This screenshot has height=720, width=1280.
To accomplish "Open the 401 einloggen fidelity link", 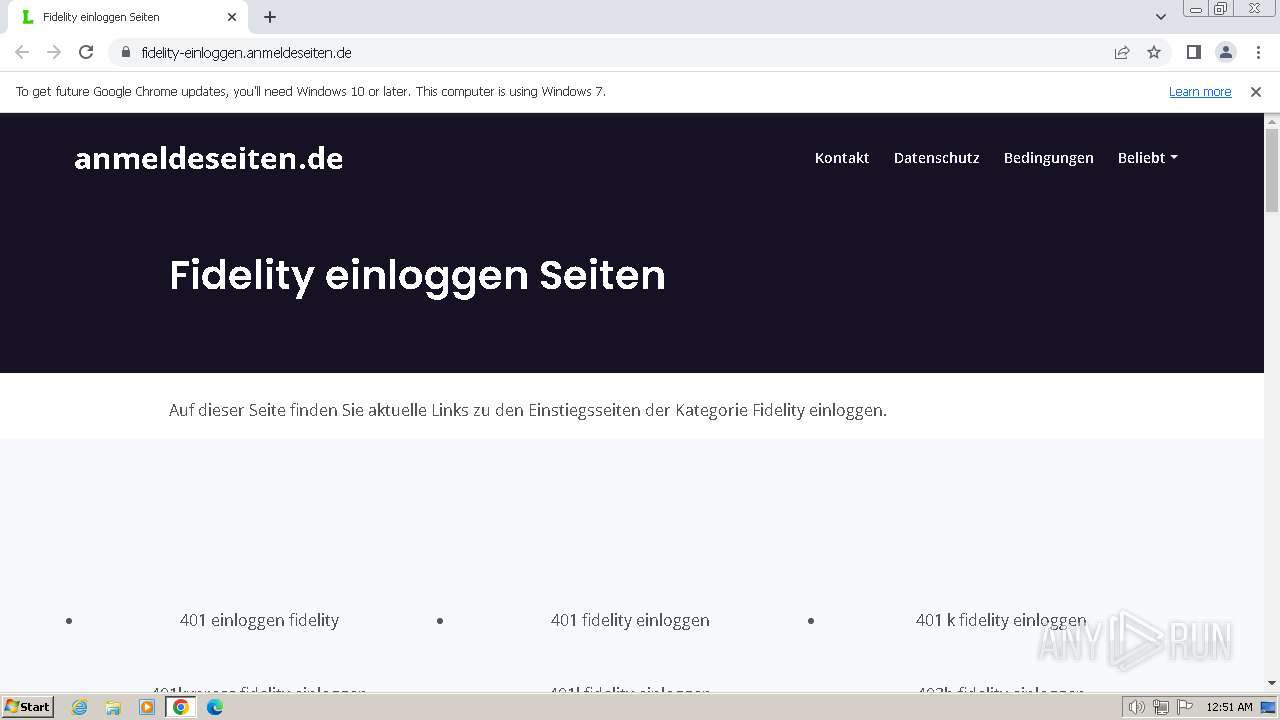I will click(x=259, y=620).
